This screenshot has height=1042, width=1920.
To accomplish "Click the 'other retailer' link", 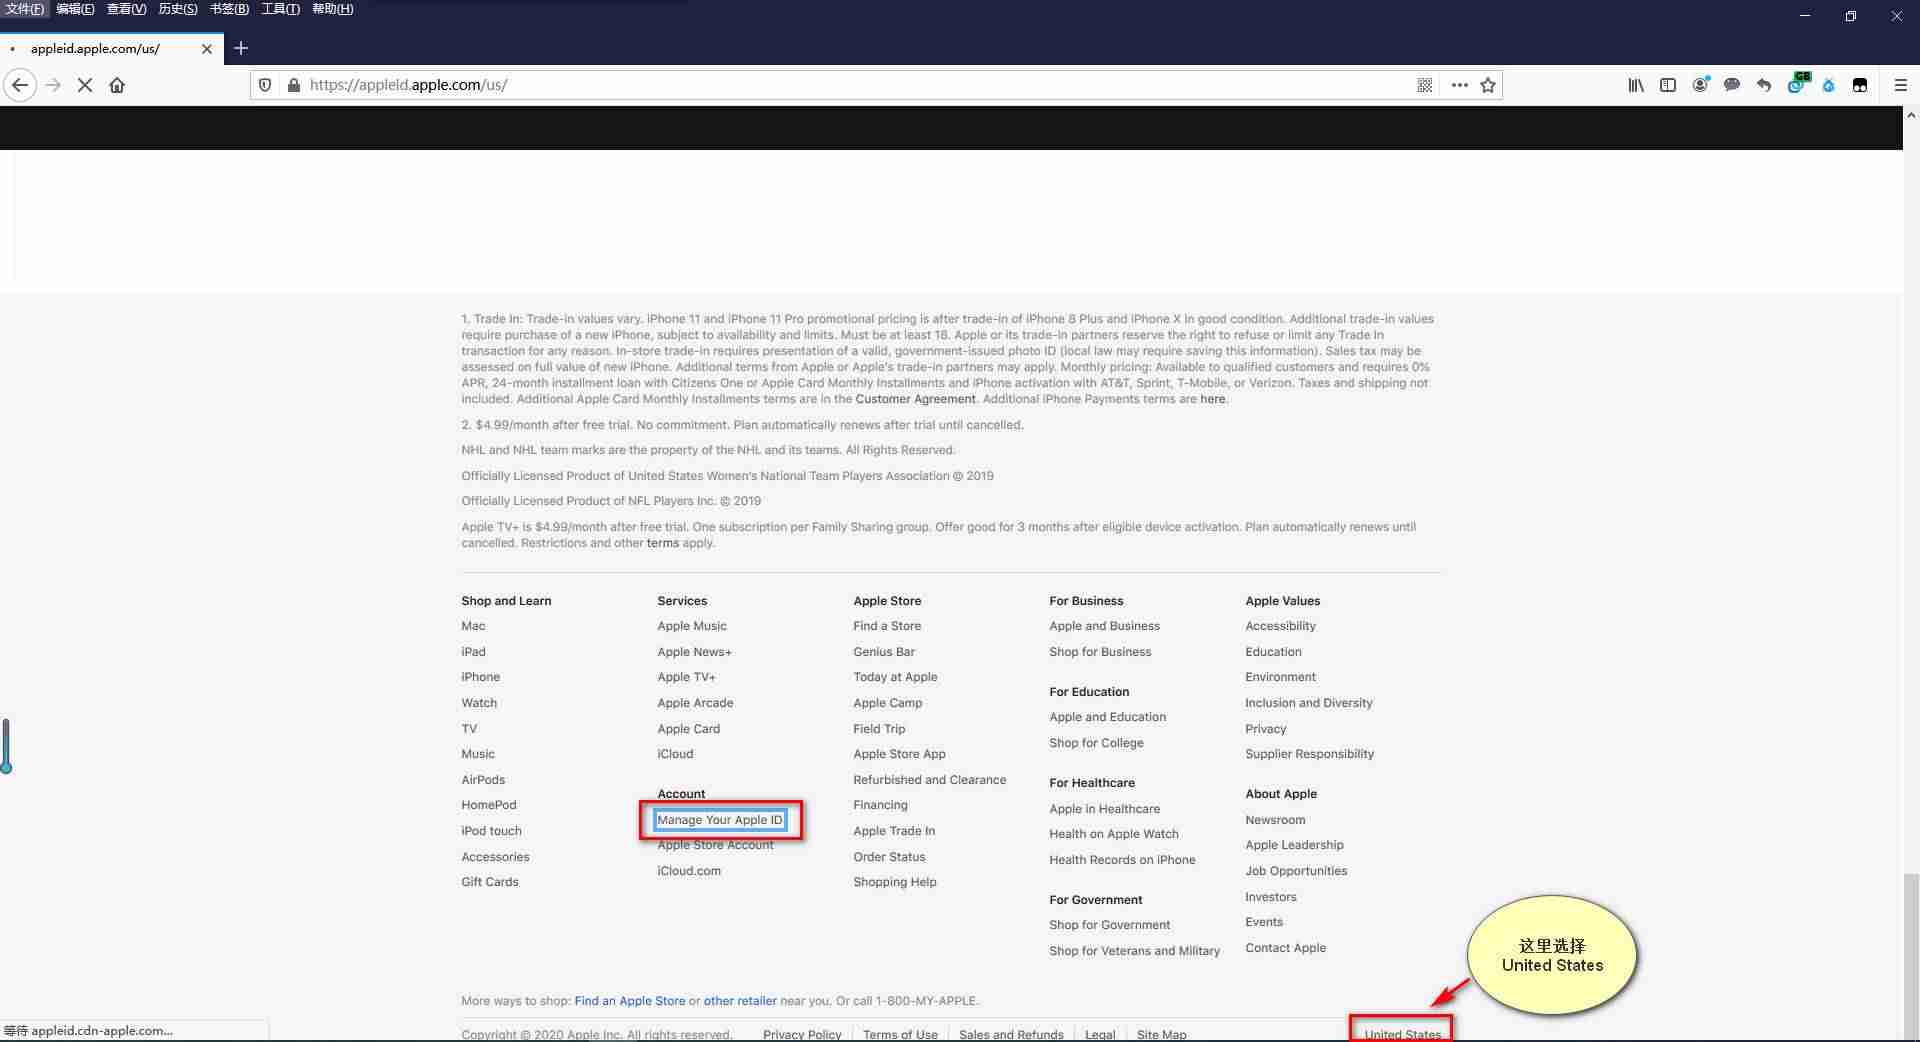I will coord(740,1001).
